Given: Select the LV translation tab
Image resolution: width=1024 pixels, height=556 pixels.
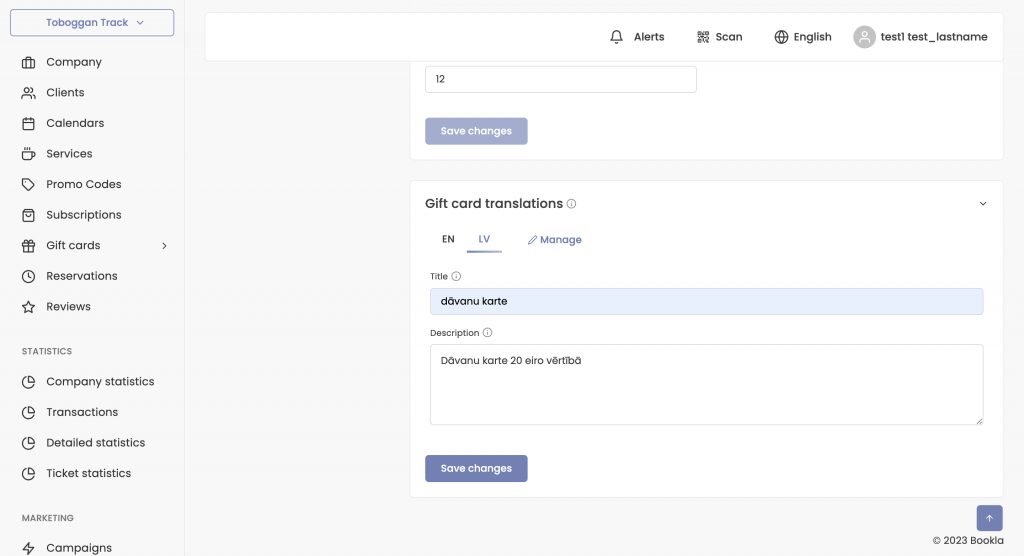Looking at the screenshot, I should [x=484, y=239].
